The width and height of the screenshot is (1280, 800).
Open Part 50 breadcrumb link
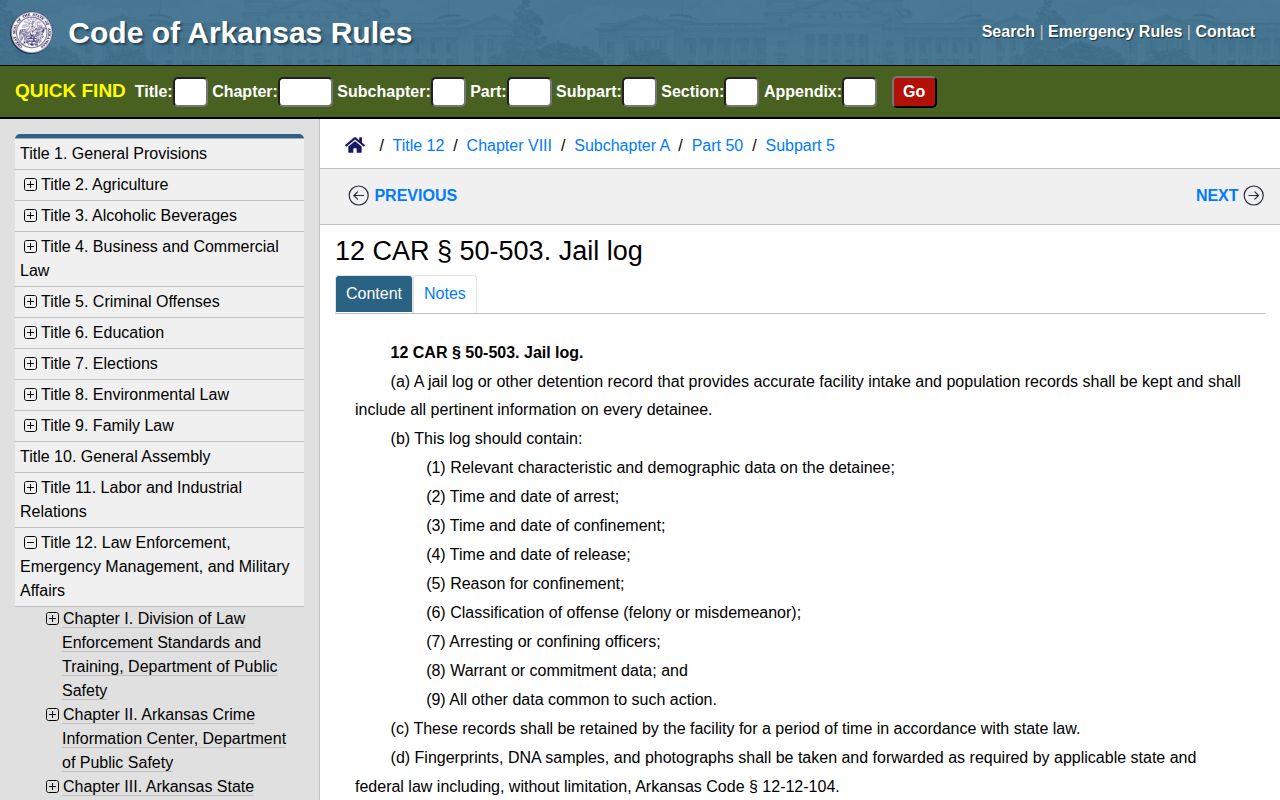pyautogui.click(x=717, y=145)
